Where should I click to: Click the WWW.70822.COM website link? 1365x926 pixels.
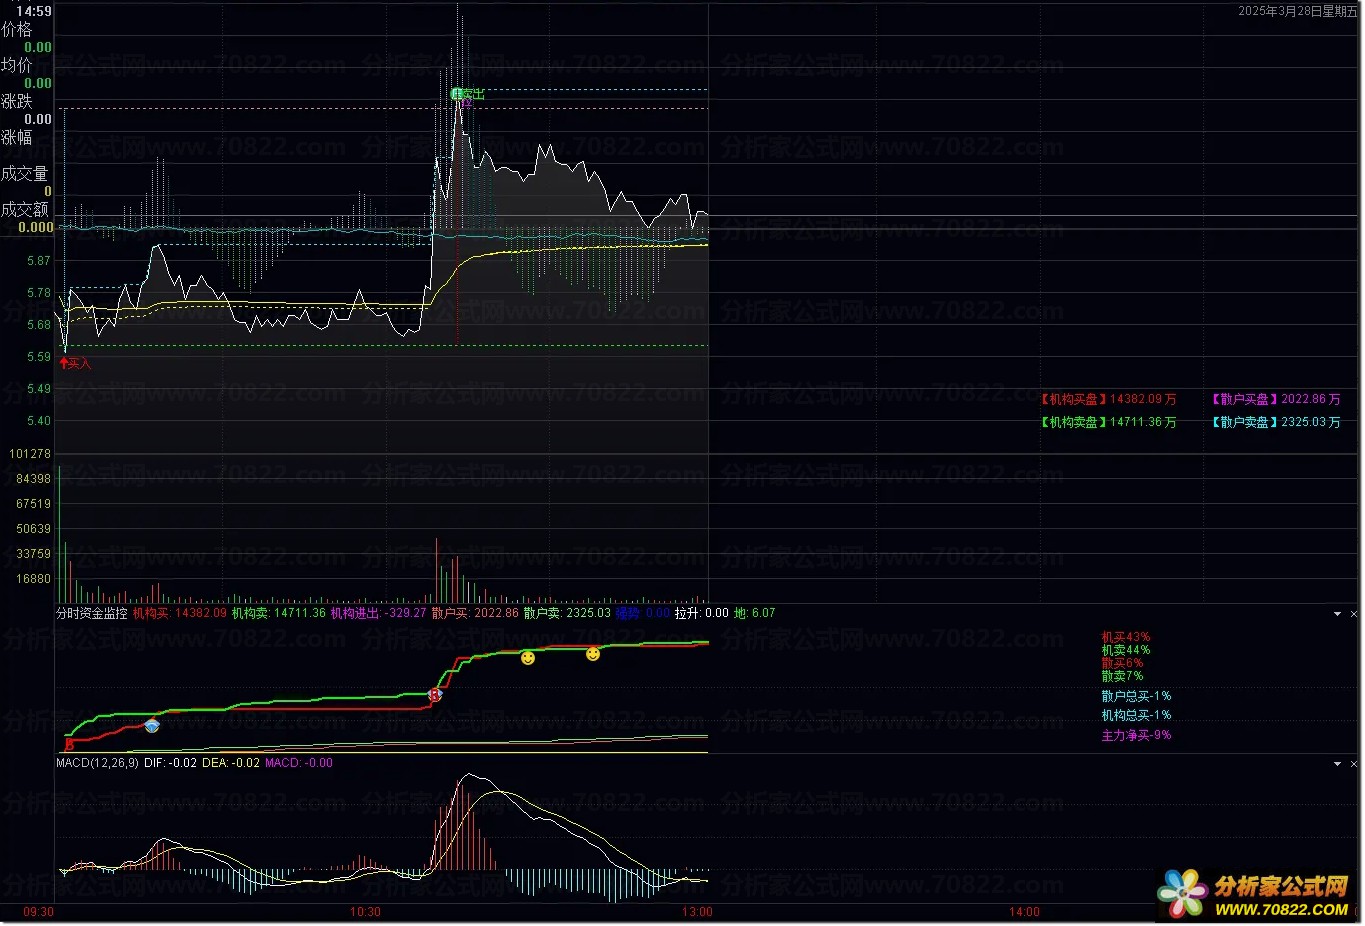[1281, 909]
